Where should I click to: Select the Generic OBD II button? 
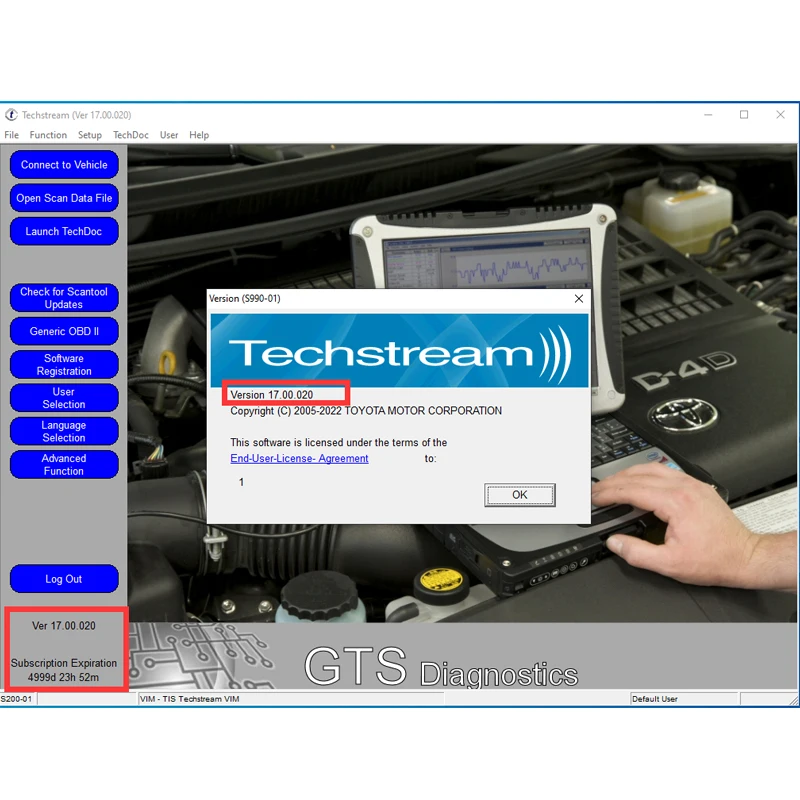pyautogui.click(x=64, y=331)
